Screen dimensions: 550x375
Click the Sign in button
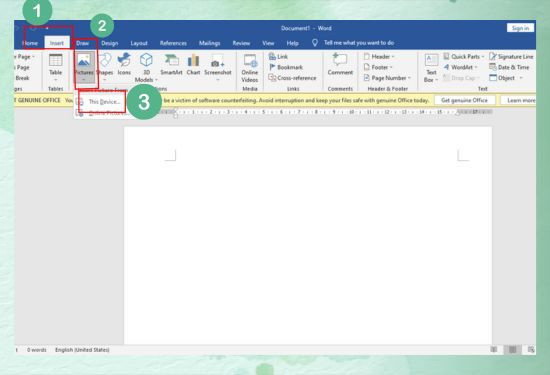(521, 28)
